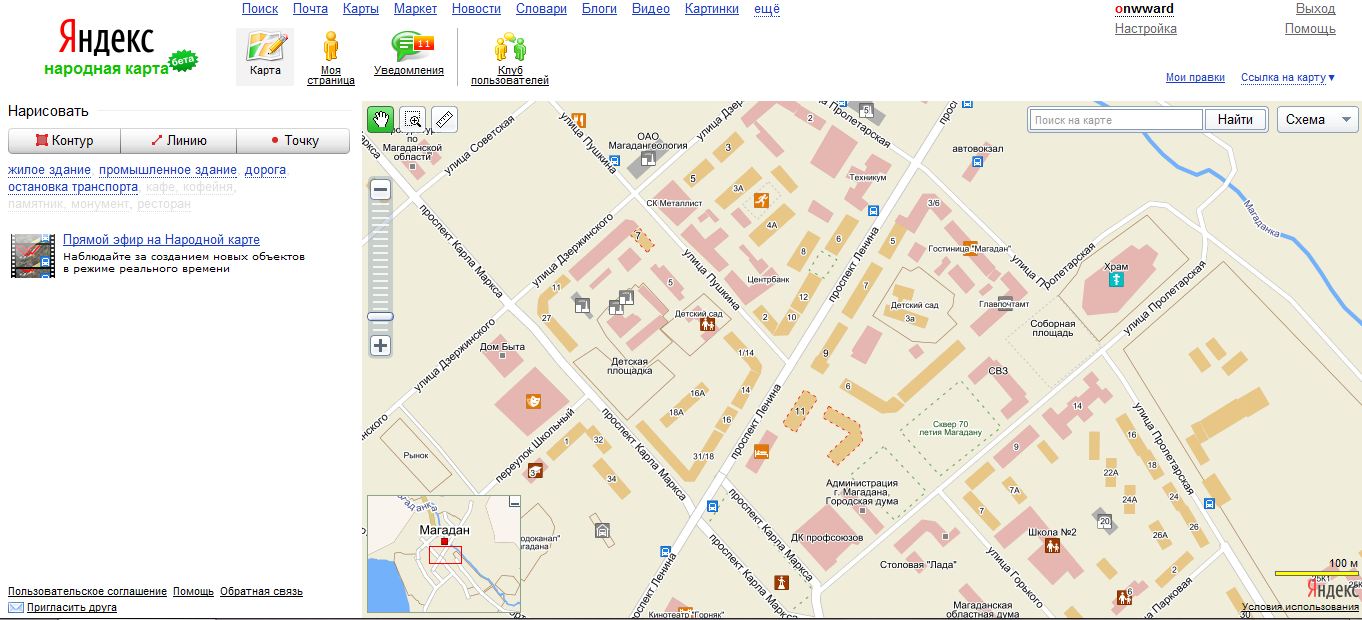Open the Почта top menu link
This screenshot has height=620, width=1362.
[310, 9]
